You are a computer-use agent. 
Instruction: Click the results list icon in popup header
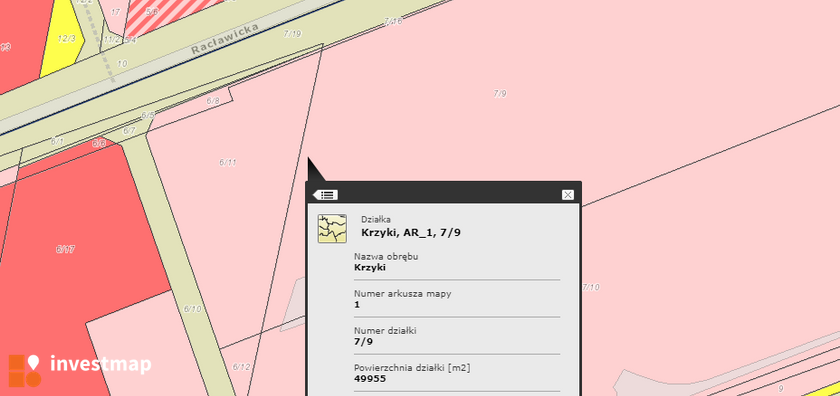pos(325,195)
